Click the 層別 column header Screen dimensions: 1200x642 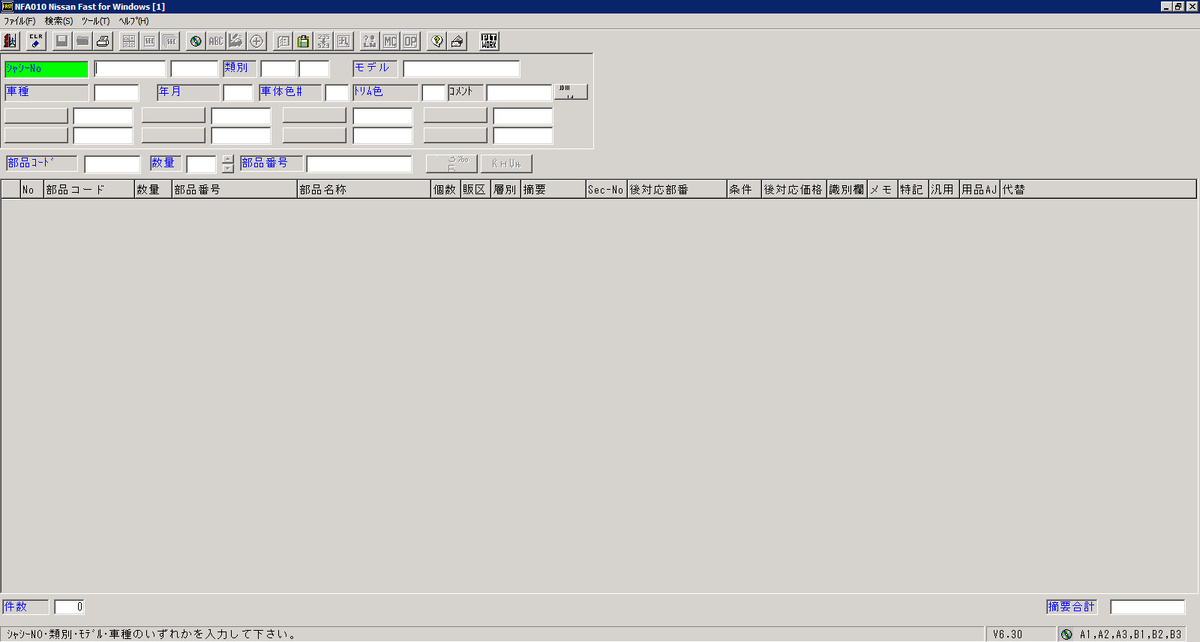point(506,189)
